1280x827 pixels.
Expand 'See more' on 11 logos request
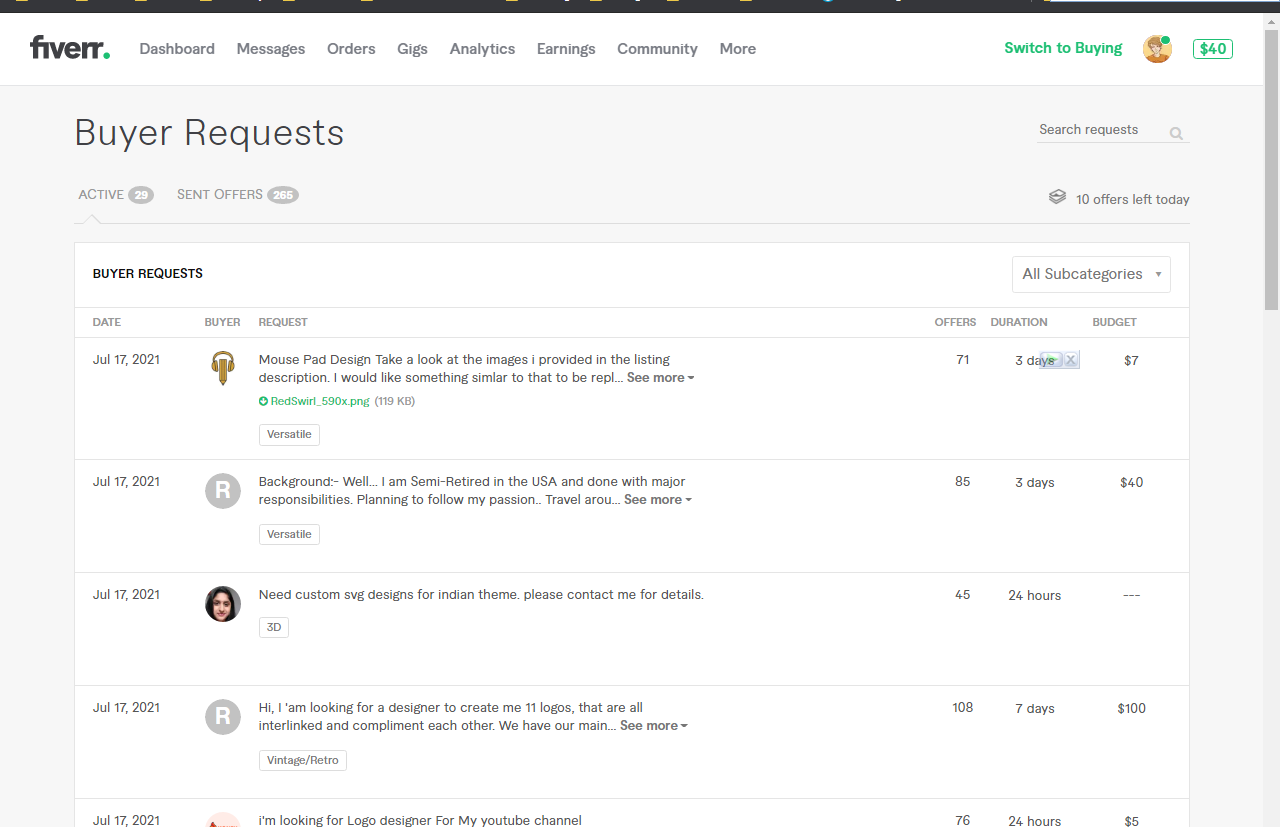(x=653, y=726)
